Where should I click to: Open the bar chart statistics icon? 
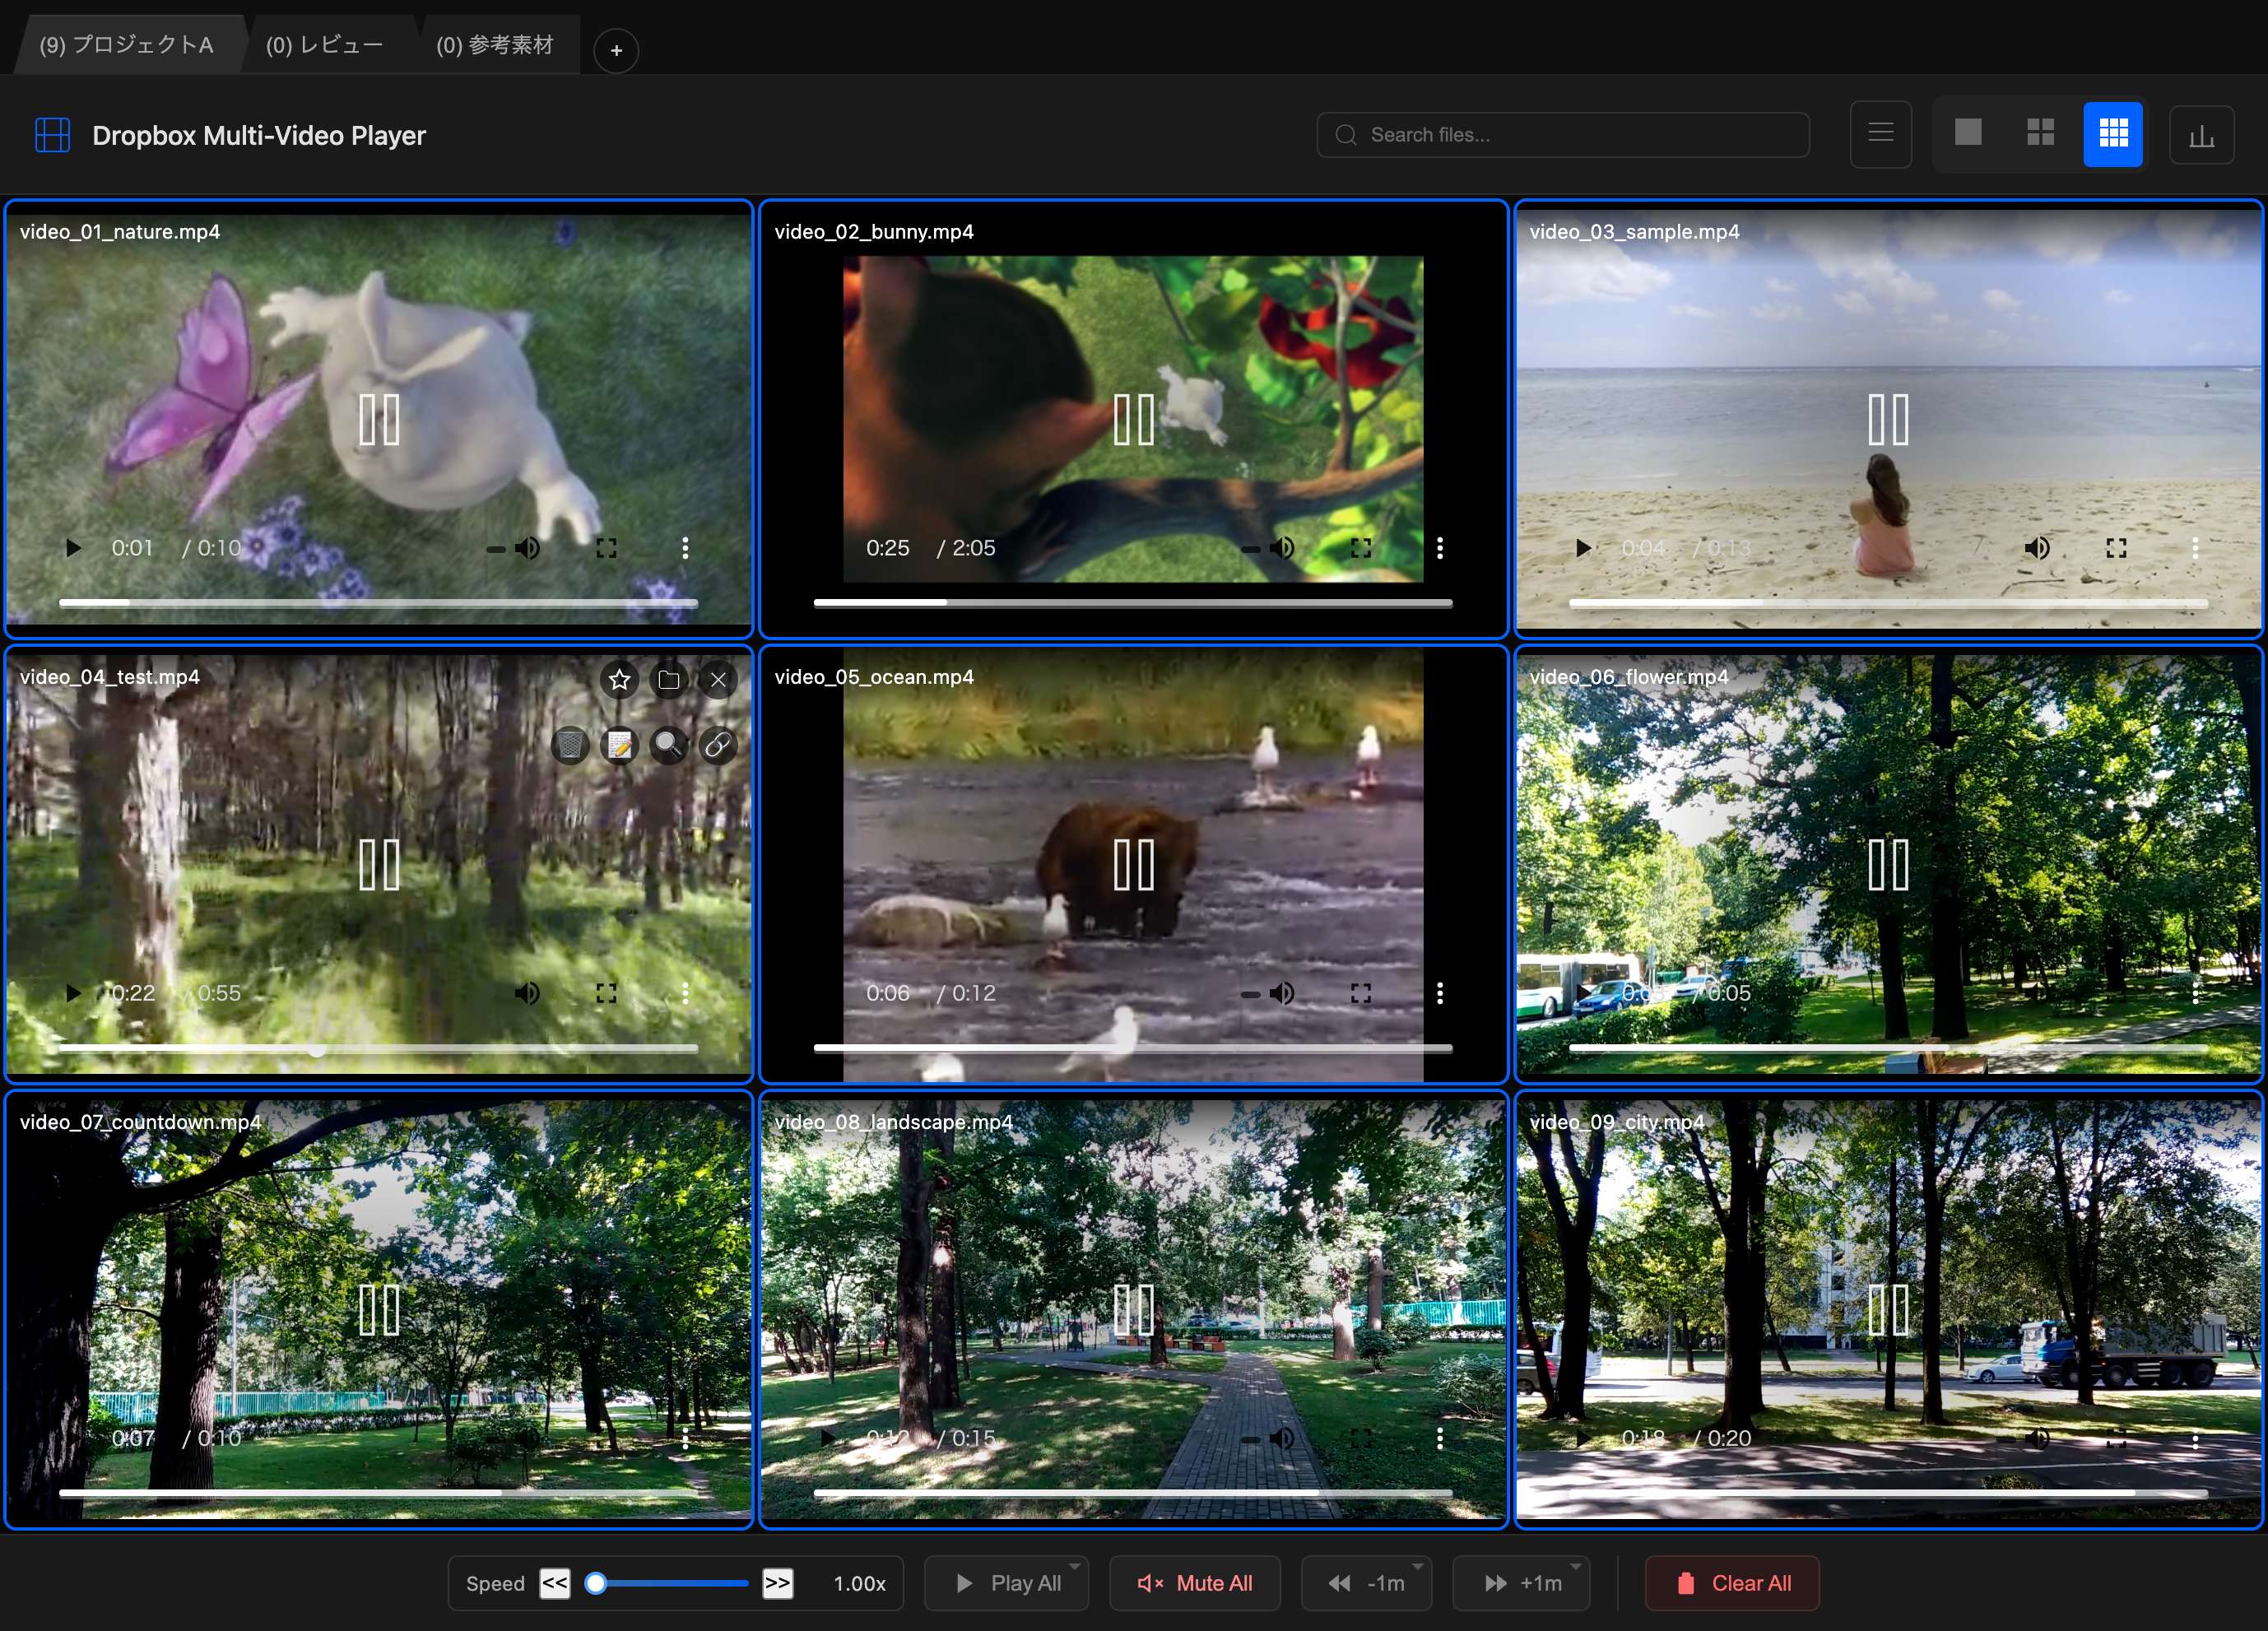[x=2201, y=135]
